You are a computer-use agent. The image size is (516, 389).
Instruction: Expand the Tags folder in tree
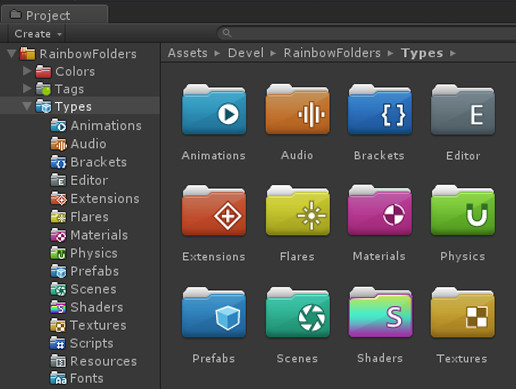coord(27,89)
